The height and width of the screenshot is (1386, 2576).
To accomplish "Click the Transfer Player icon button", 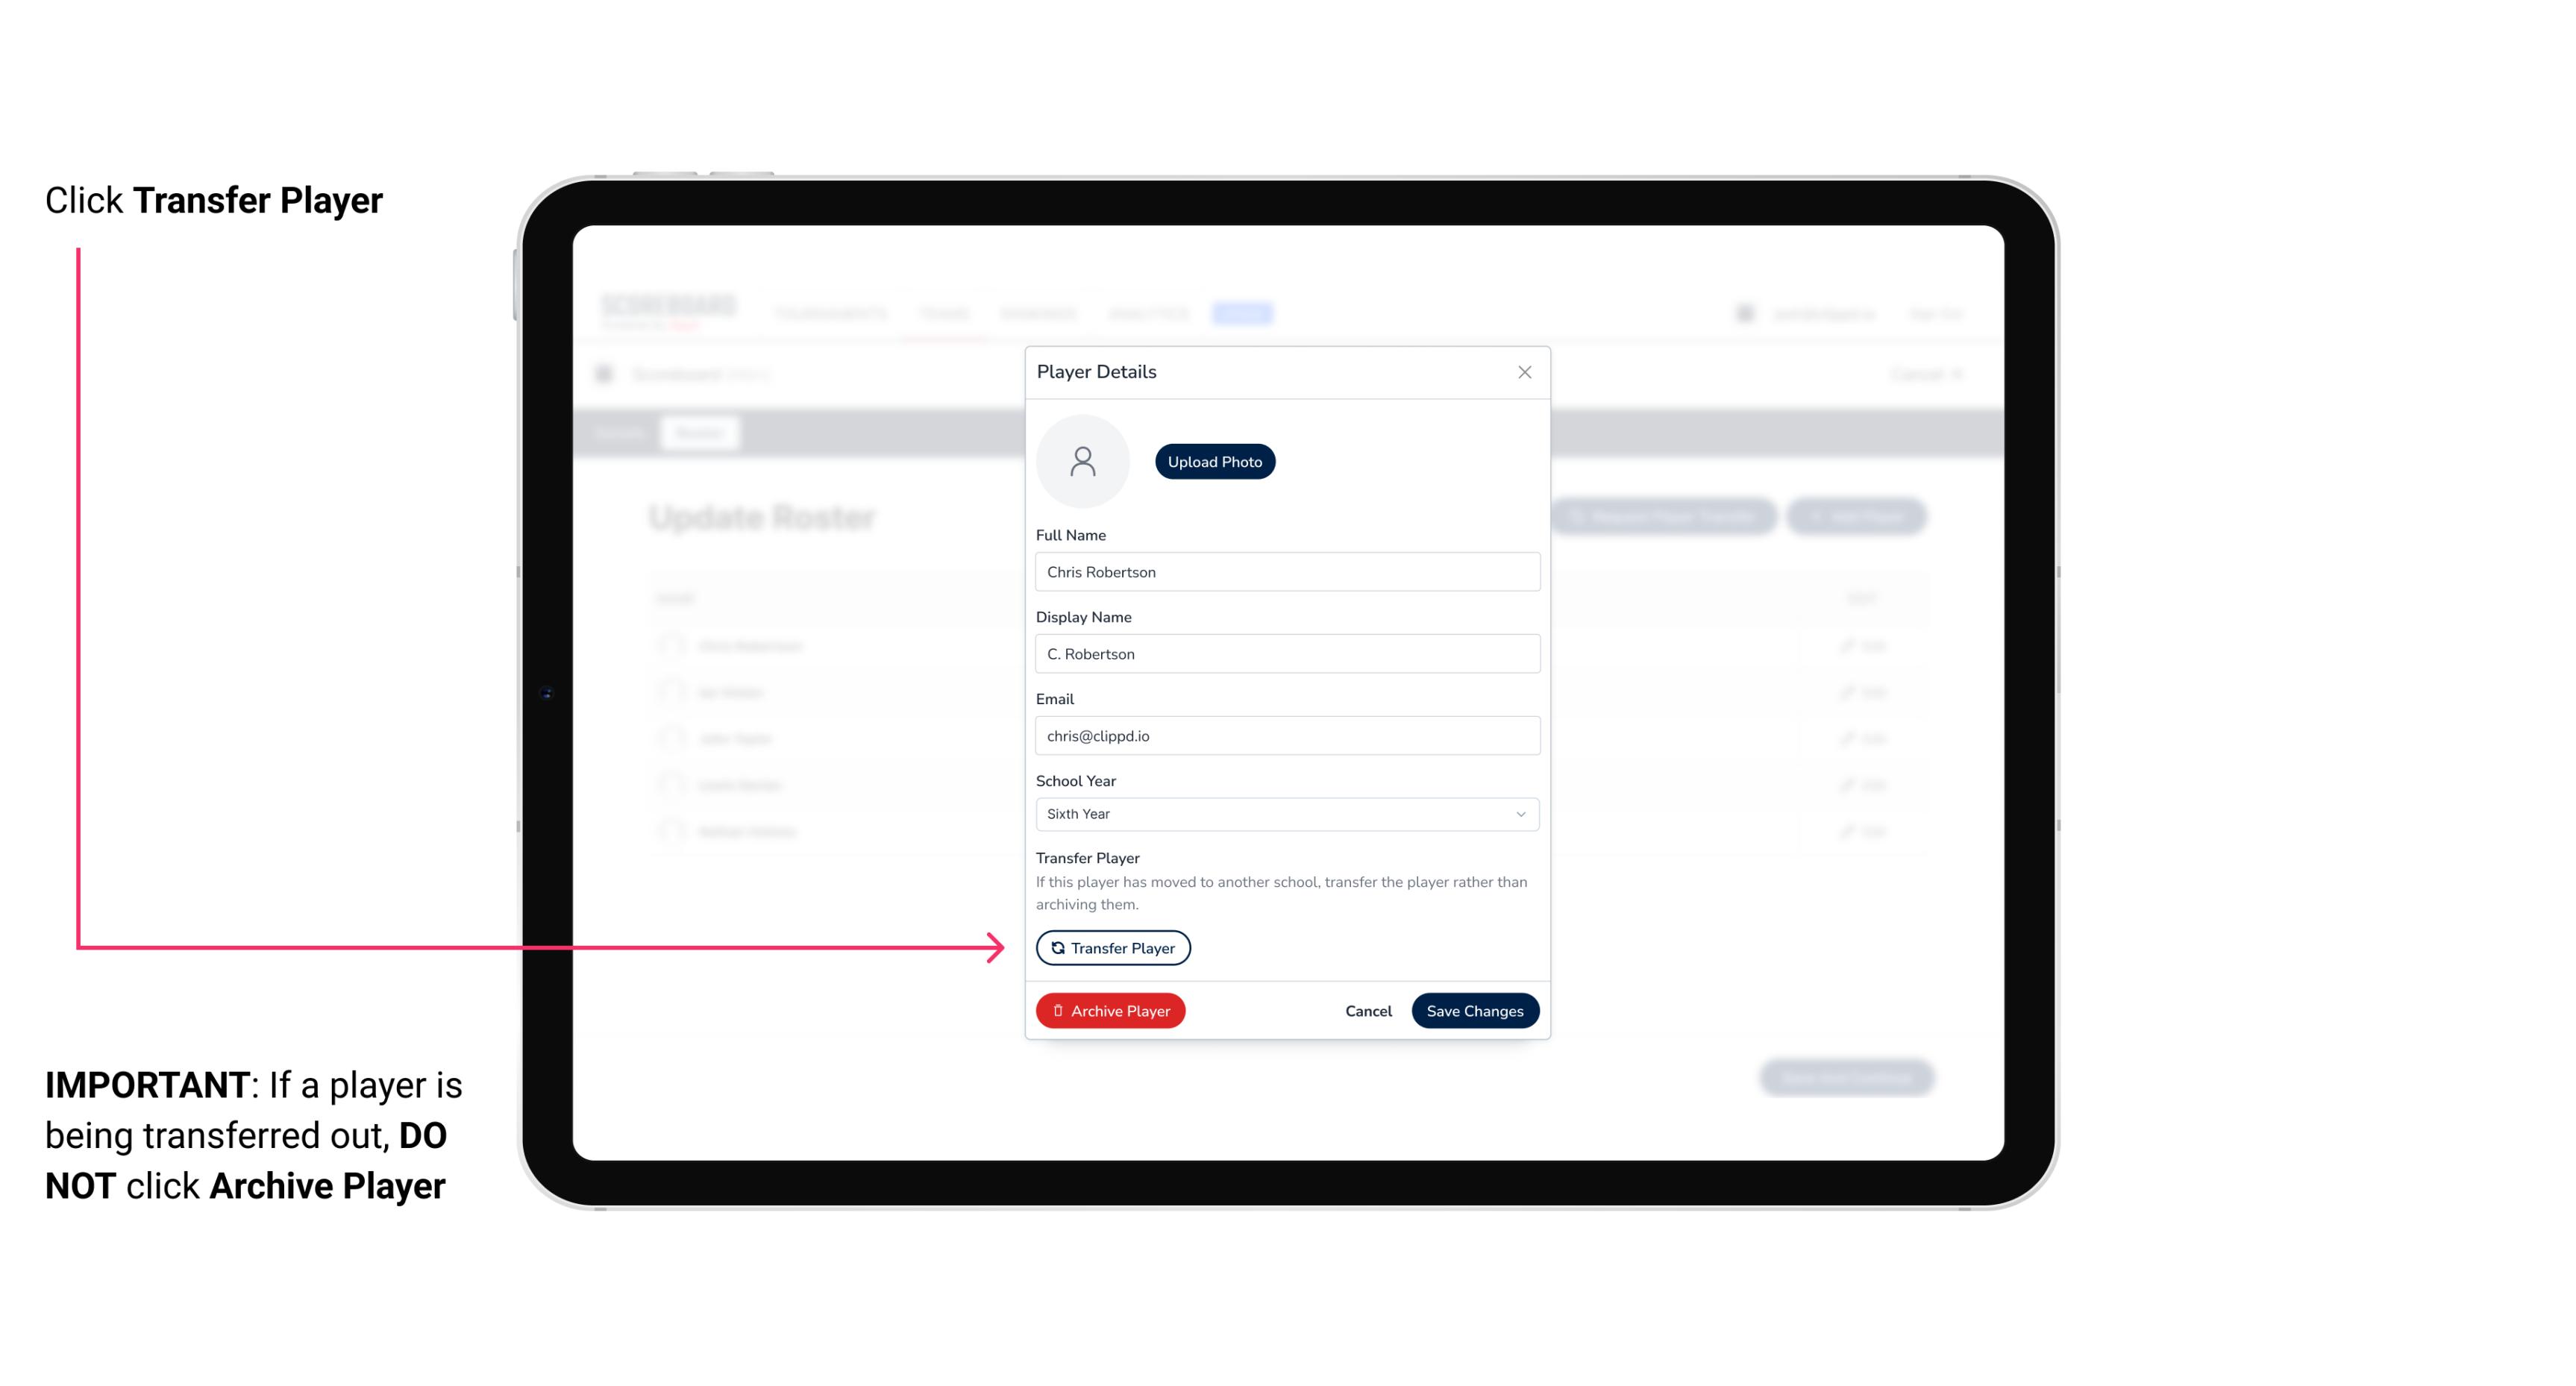I will tap(1112, 947).
